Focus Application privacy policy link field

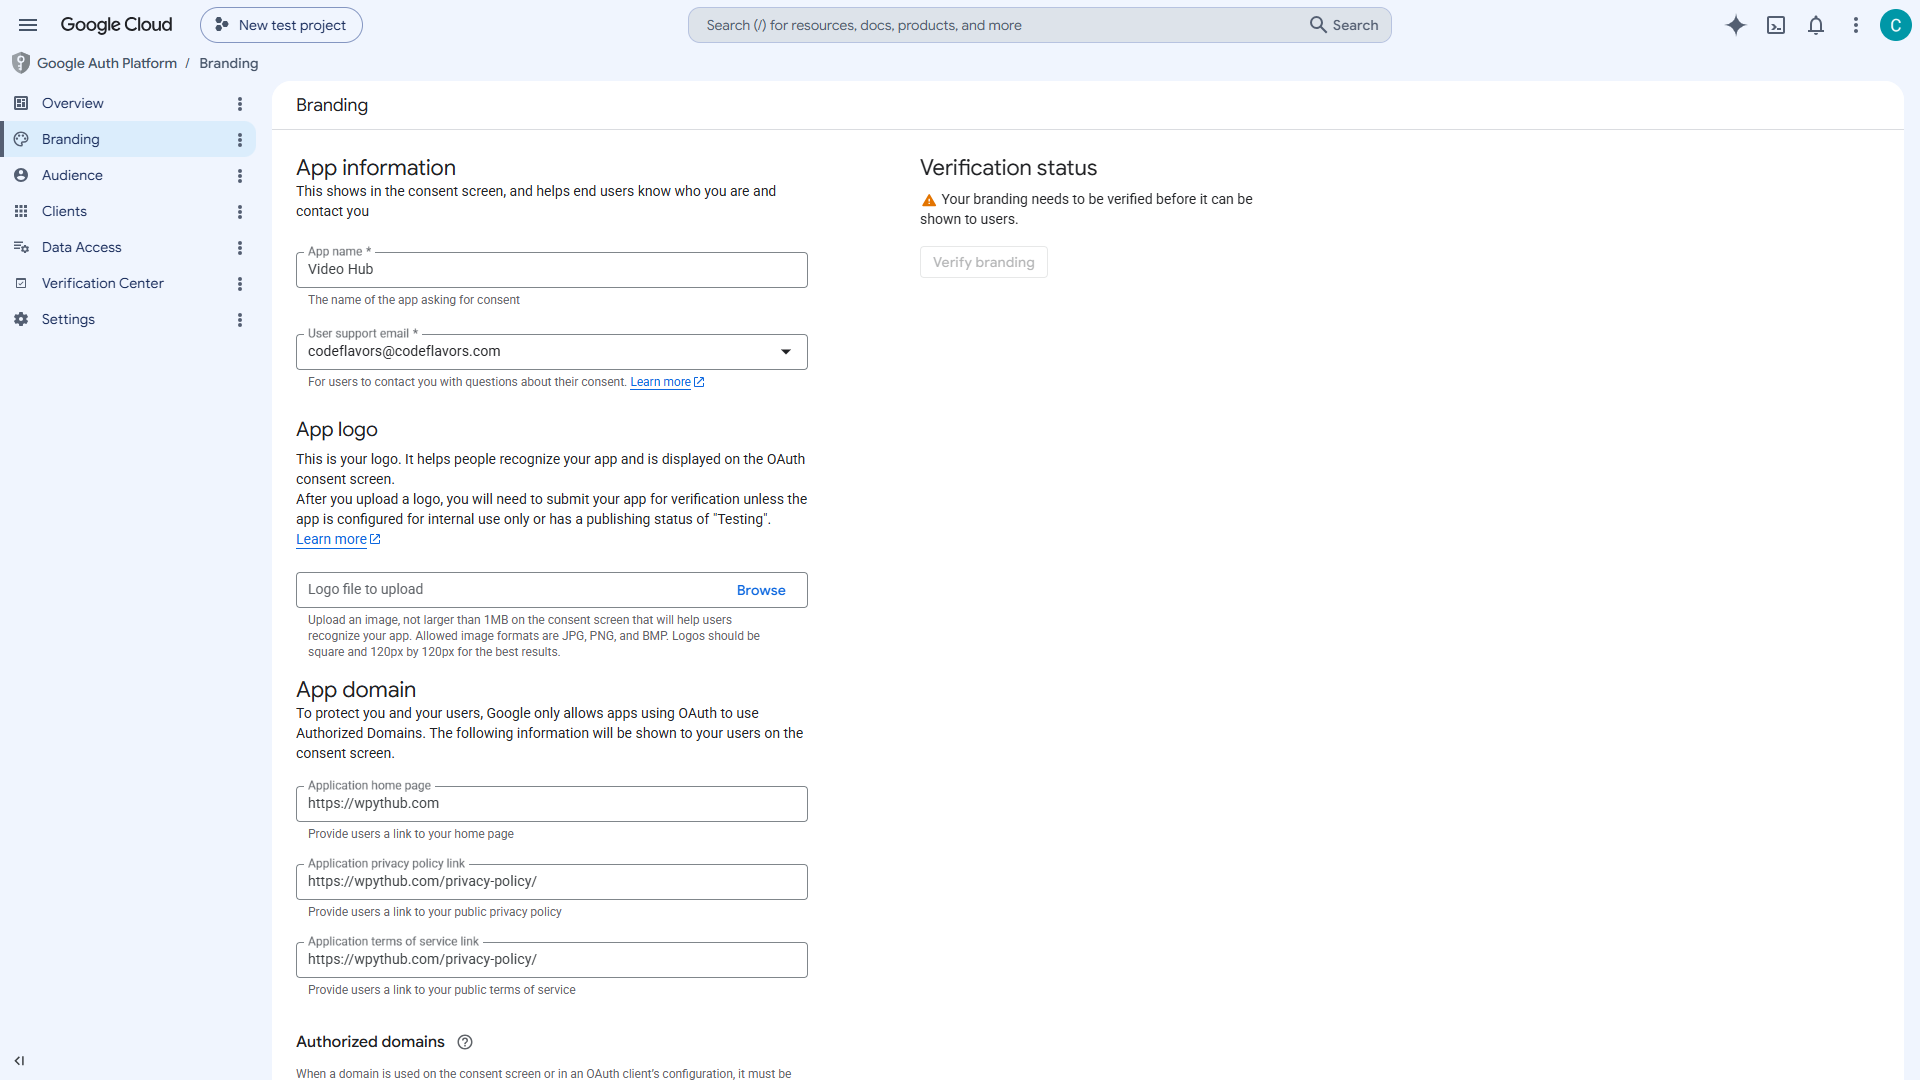pos(552,882)
